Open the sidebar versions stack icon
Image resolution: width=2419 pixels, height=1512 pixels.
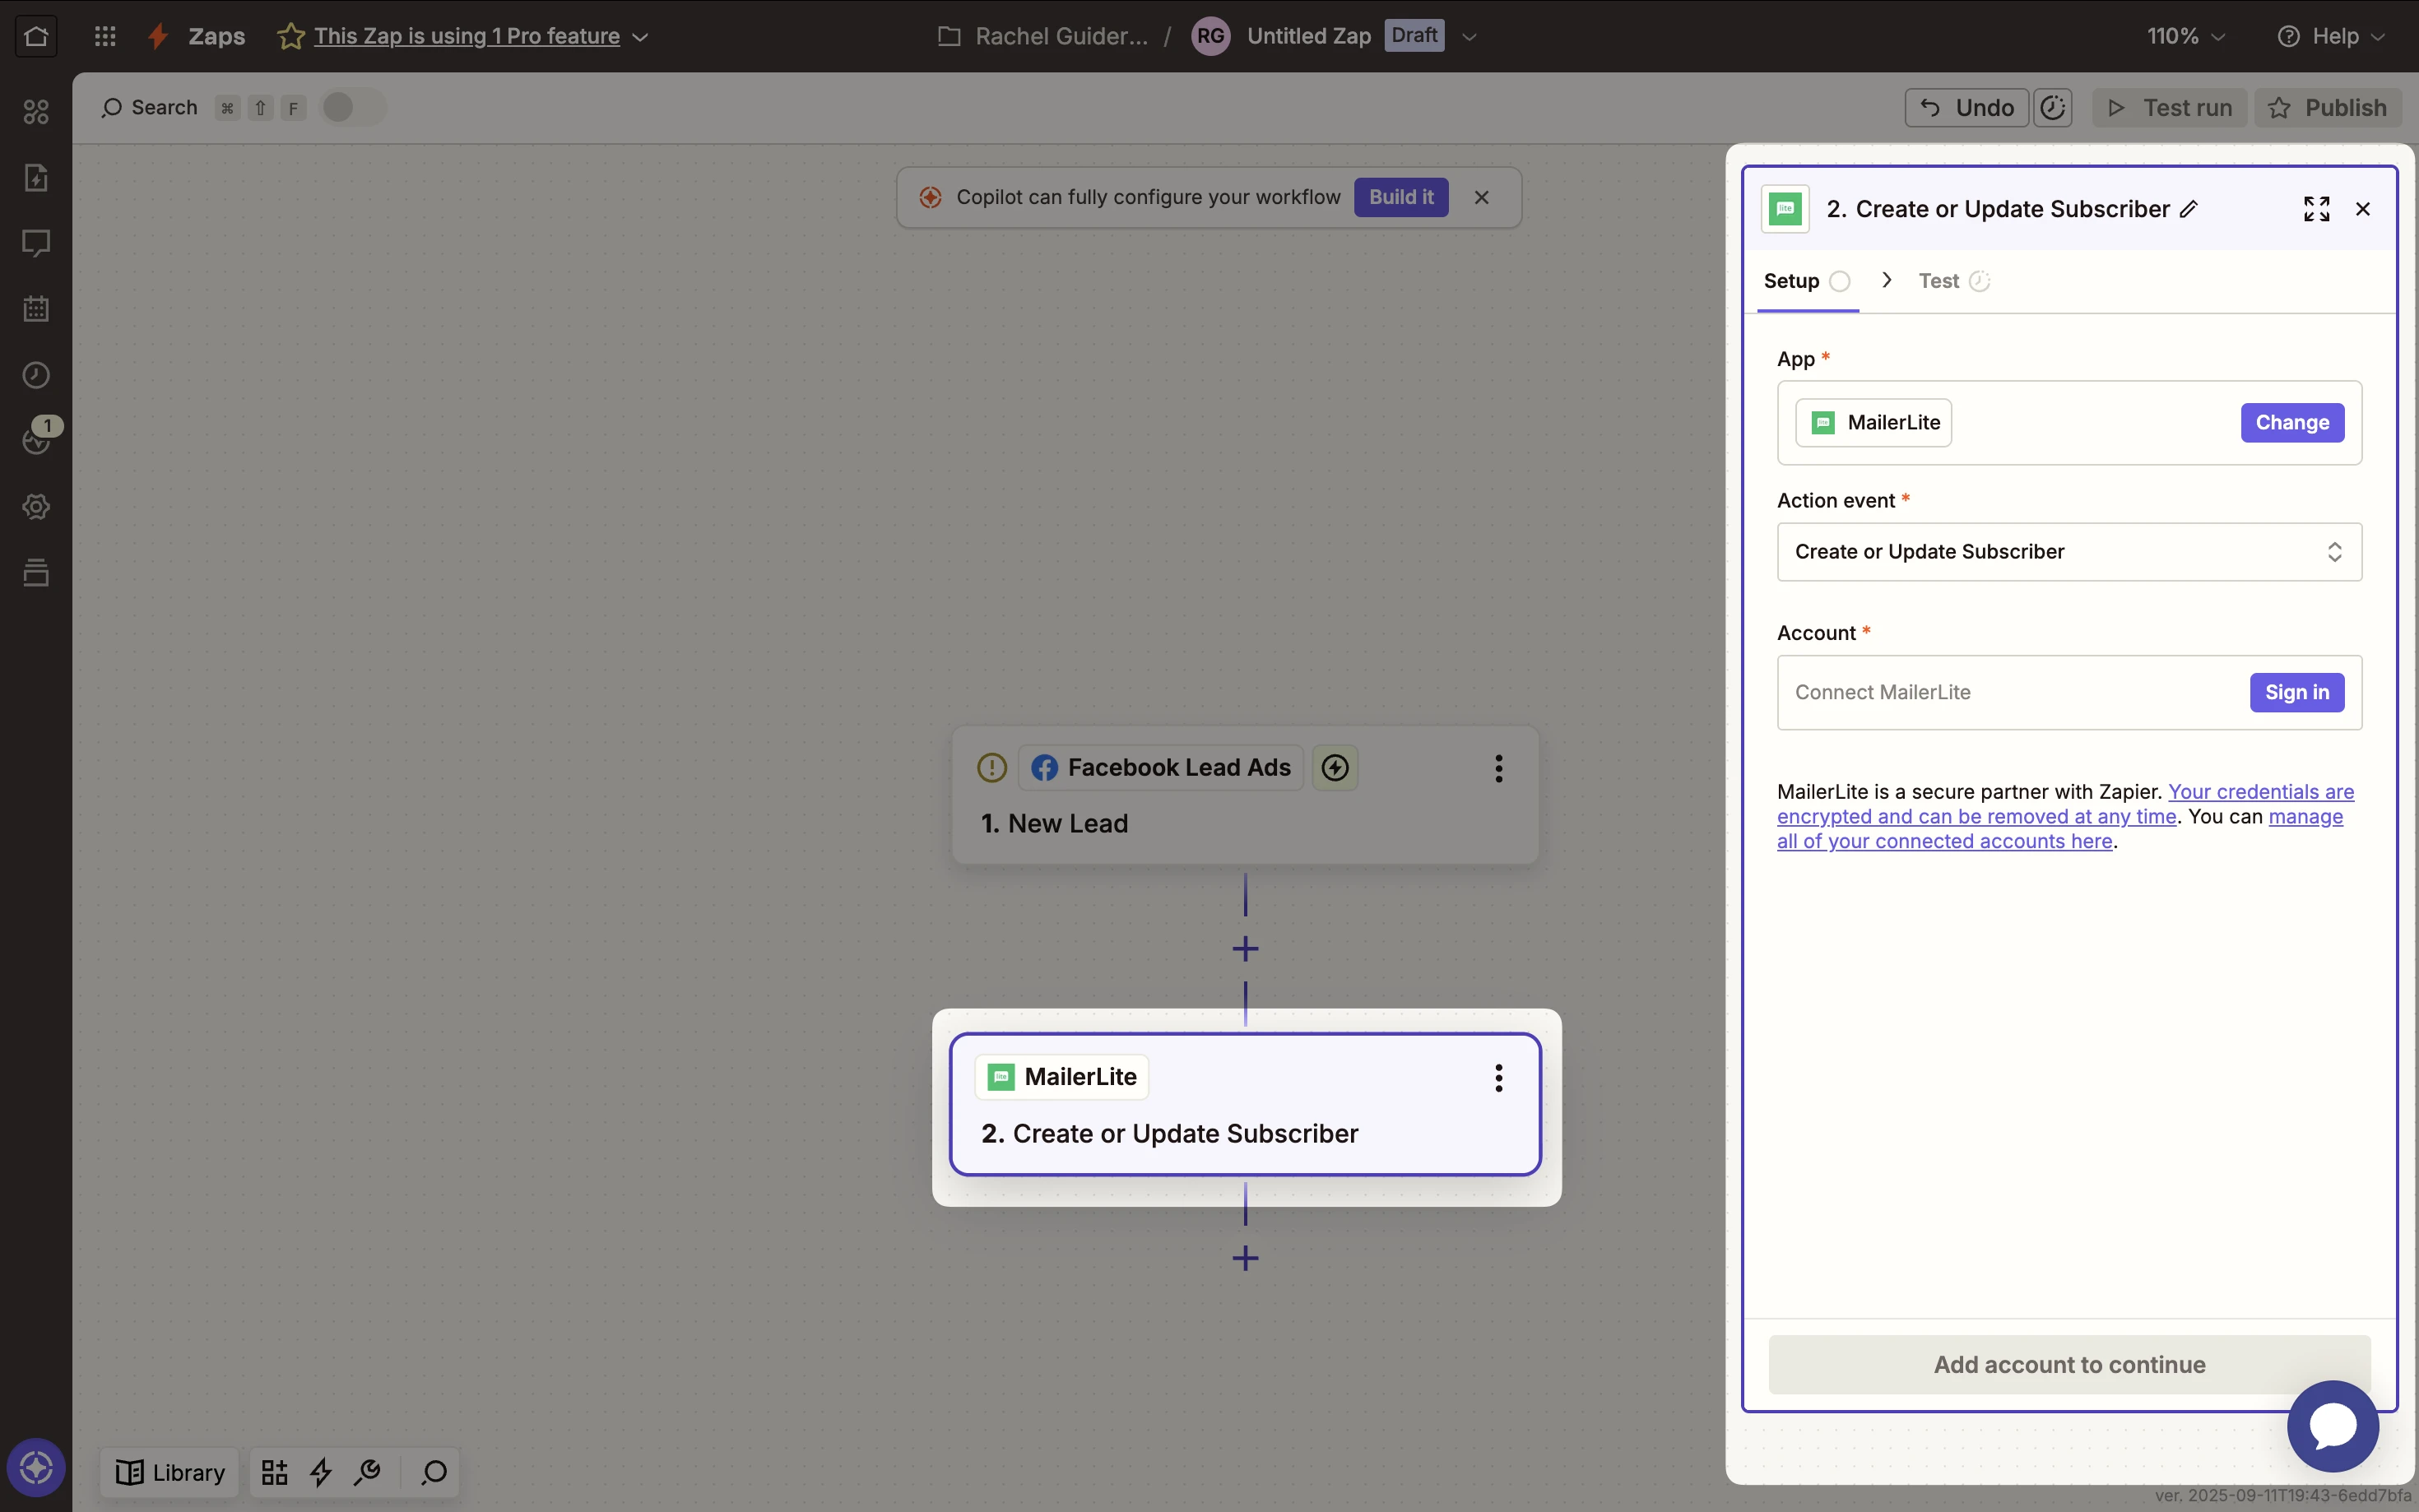point(36,573)
